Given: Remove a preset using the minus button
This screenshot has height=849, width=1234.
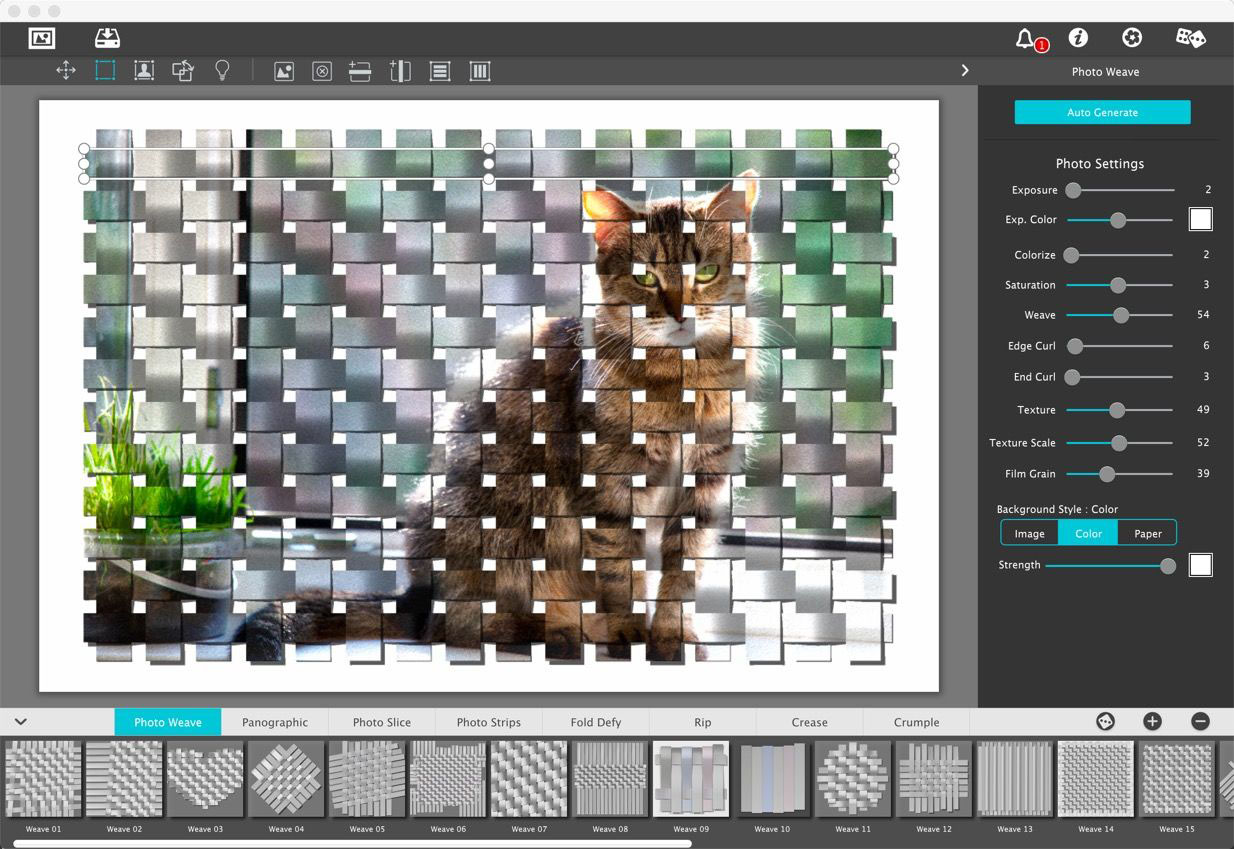Looking at the screenshot, I should coord(1198,720).
